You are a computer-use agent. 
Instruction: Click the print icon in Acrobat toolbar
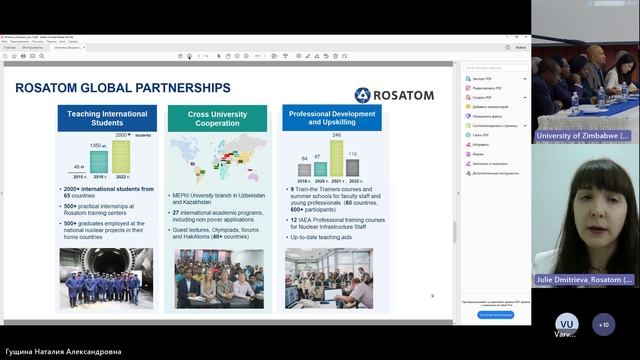[x=23, y=56]
